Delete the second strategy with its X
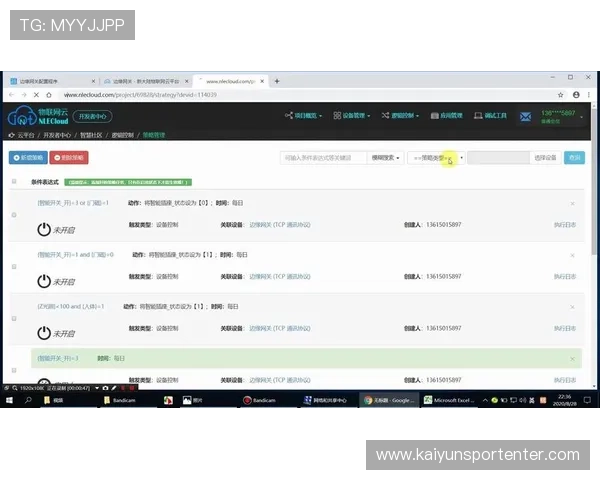 click(572, 255)
